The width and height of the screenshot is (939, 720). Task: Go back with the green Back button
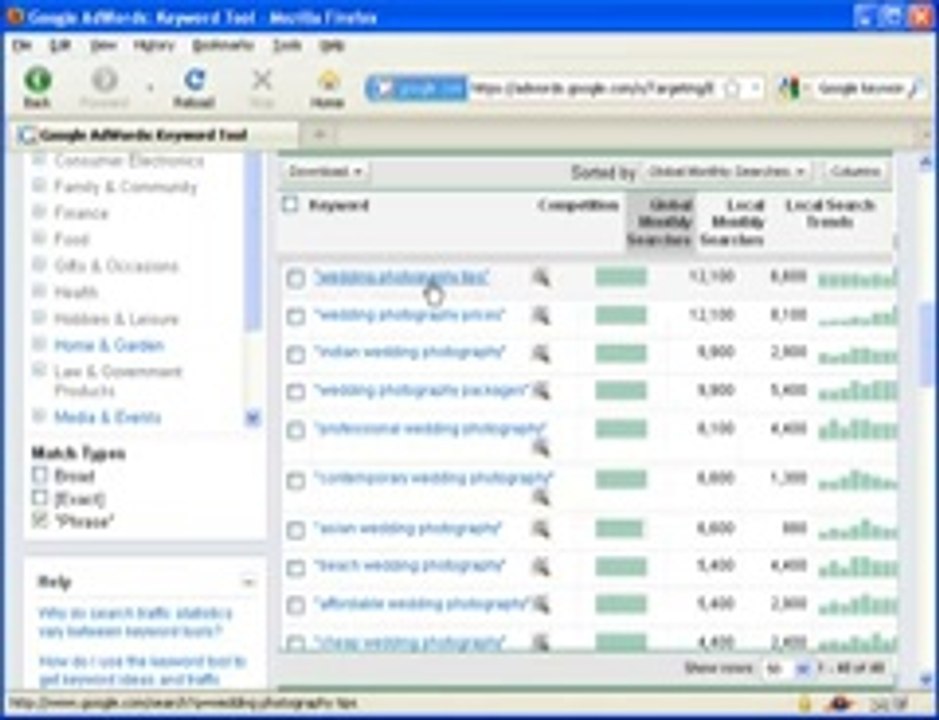[37, 81]
